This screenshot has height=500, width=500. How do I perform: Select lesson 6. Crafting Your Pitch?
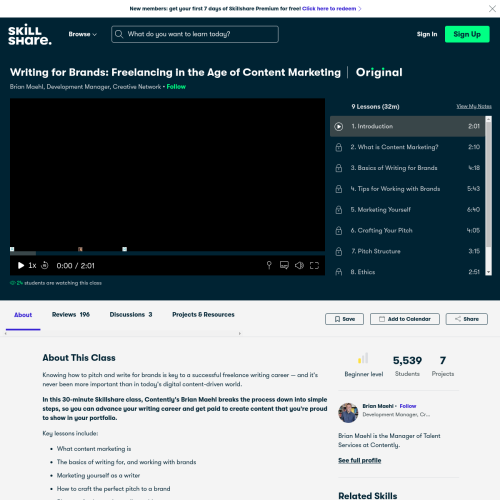pos(407,230)
